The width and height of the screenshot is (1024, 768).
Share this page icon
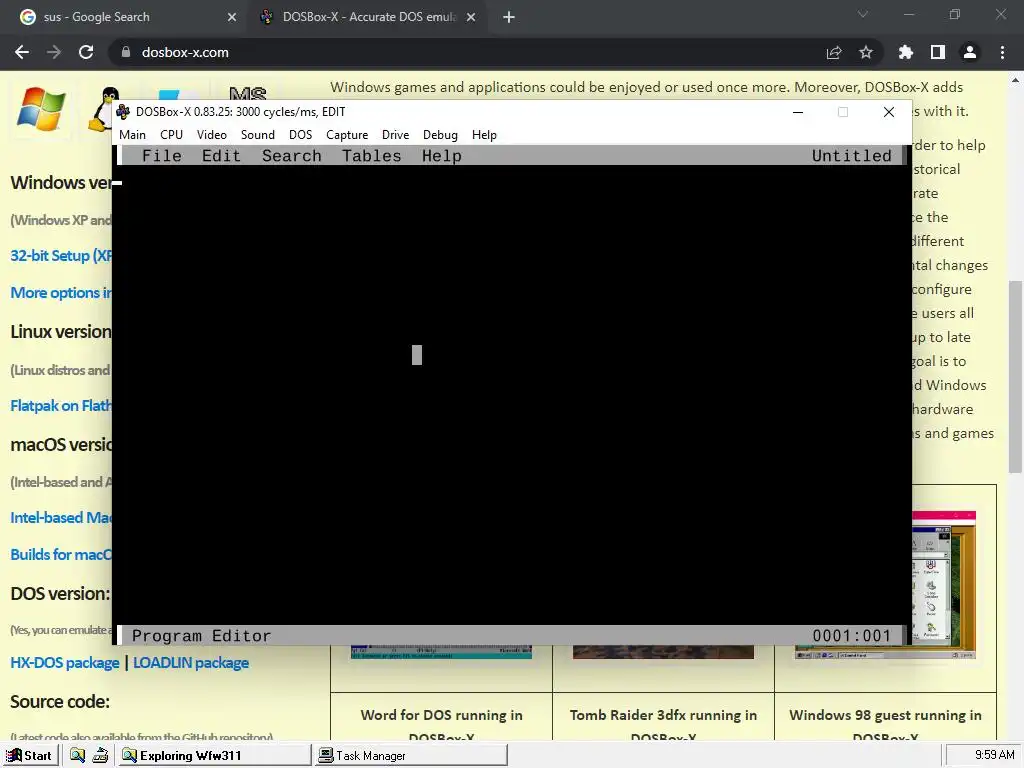point(834,52)
